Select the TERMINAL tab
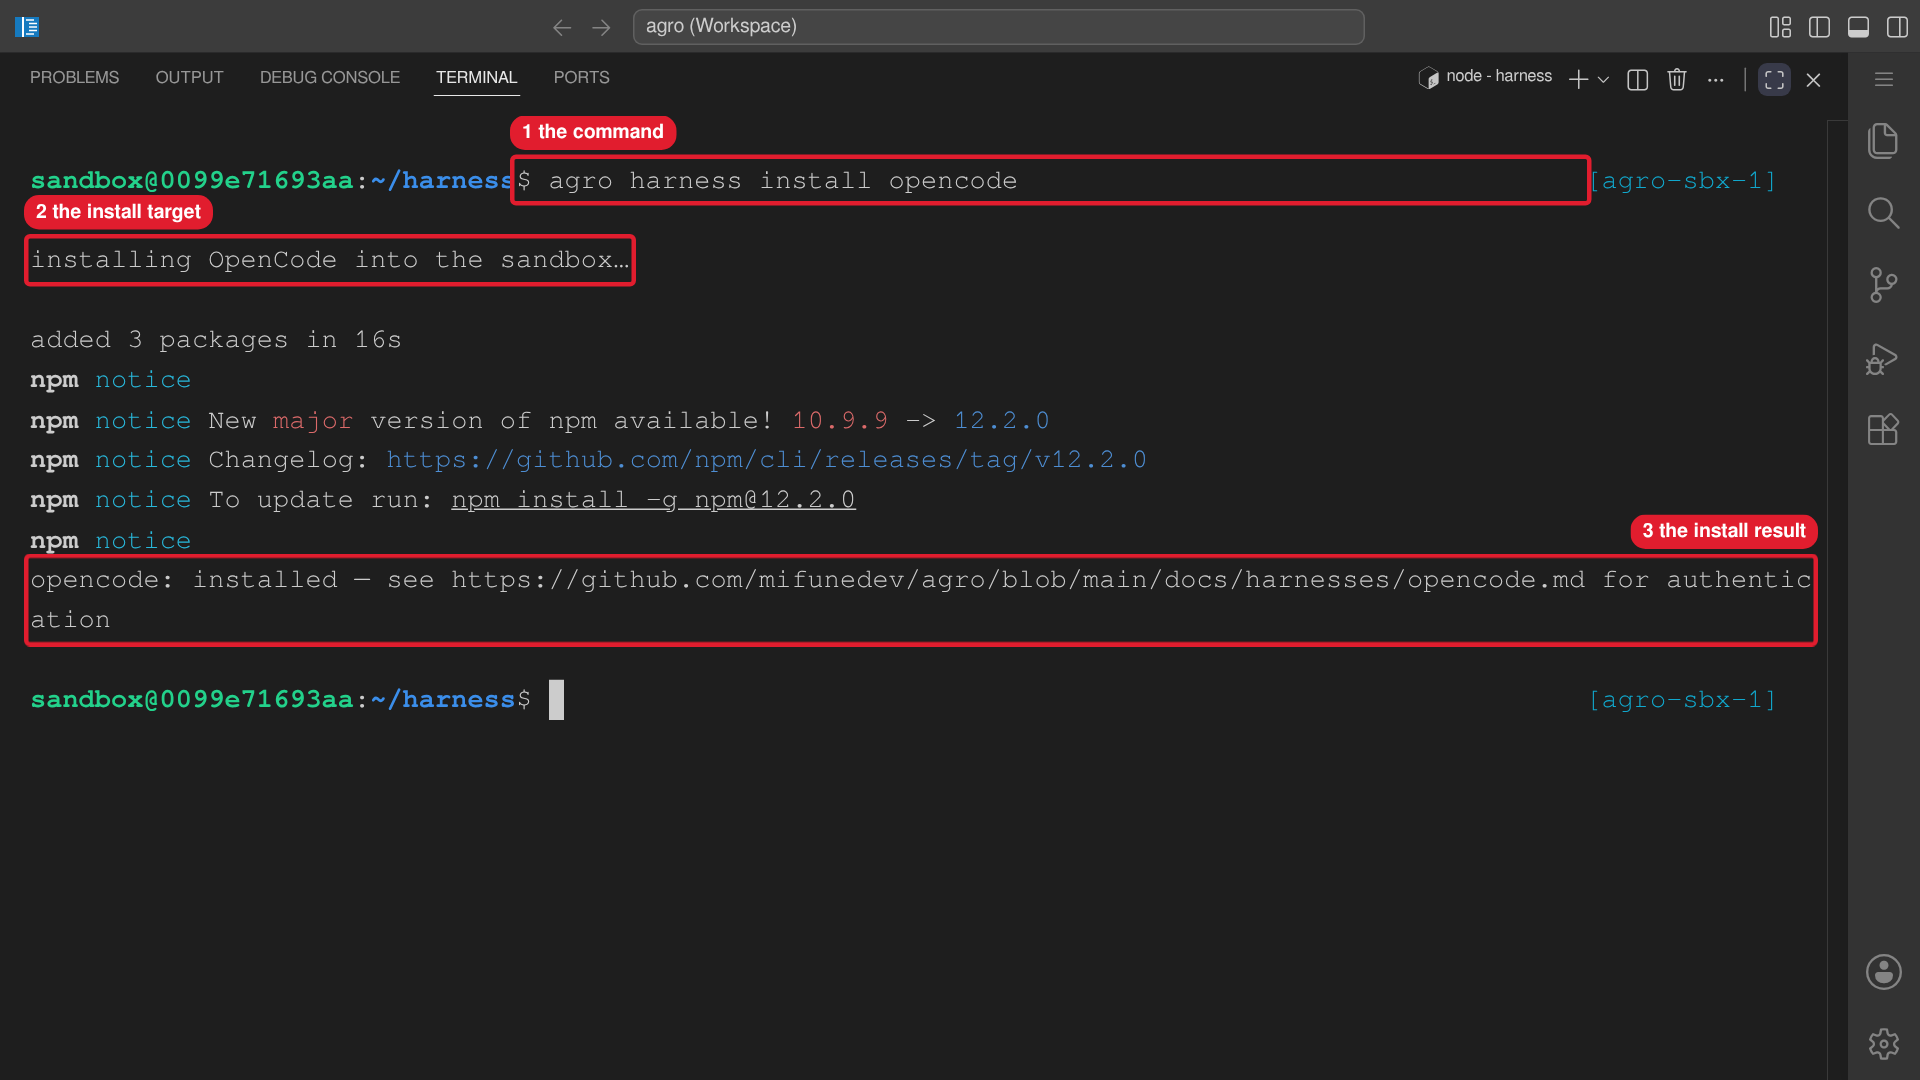The height and width of the screenshot is (1080, 1920). click(x=476, y=77)
